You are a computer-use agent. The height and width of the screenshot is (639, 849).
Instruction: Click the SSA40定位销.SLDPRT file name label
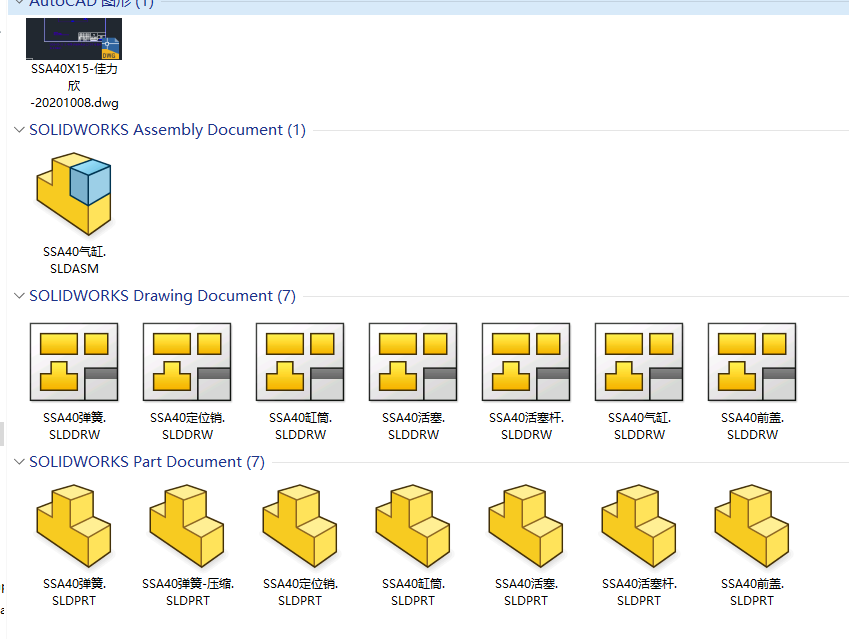coord(300,592)
